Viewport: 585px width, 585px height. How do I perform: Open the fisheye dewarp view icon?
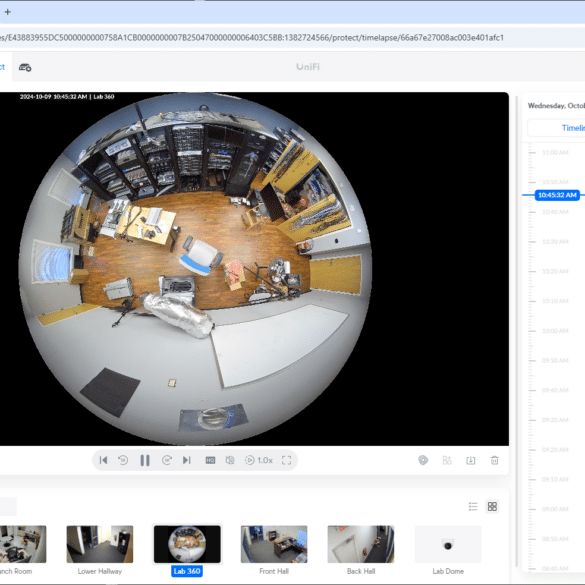(x=423, y=460)
